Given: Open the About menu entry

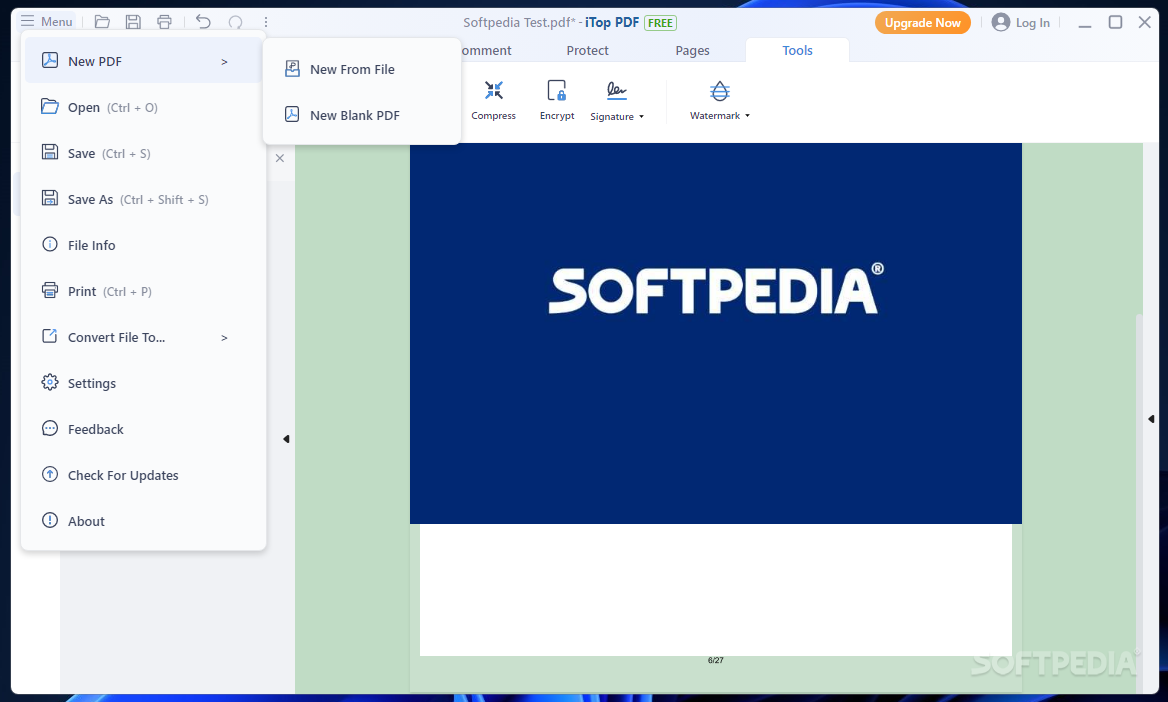Looking at the screenshot, I should pos(144,521).
